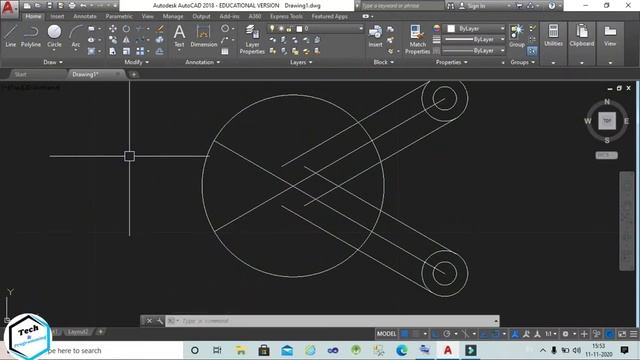
Task: Click the Rotate tool in Modify panel
Action: (126, 29)
